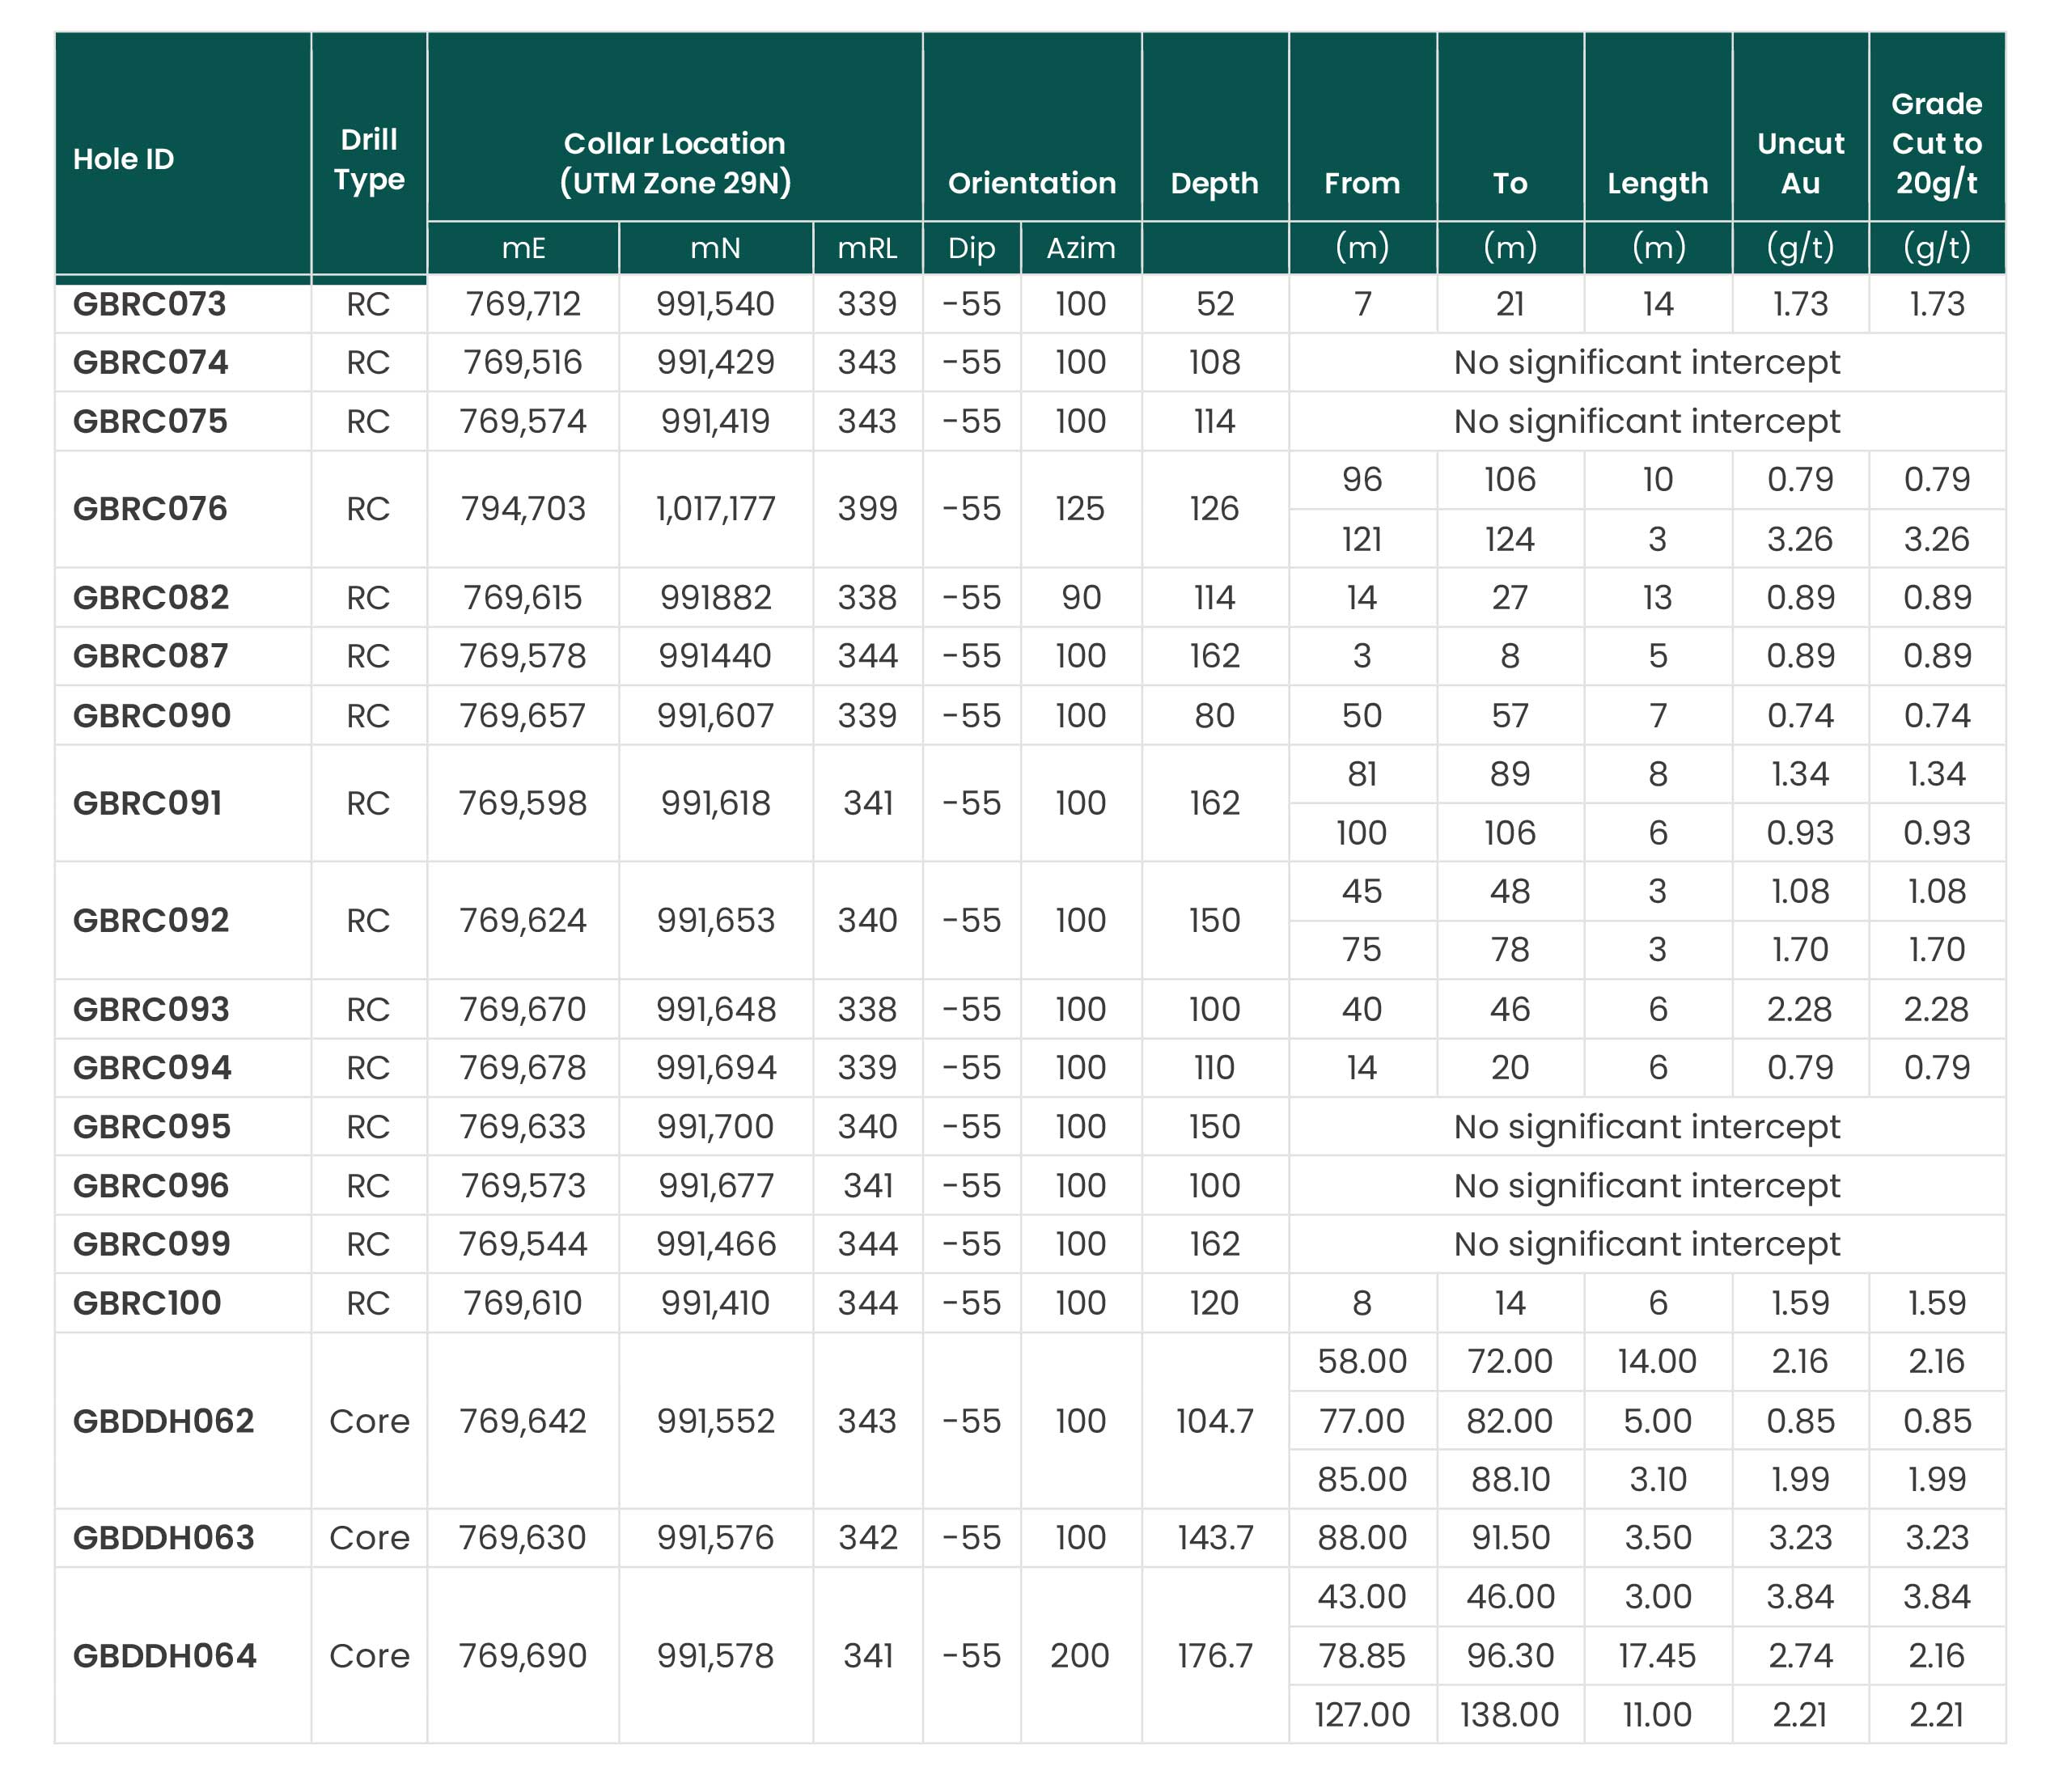Select hole ID GBRC082
2063x1792 pixels.
pyautogui.click(x=151, y=597)
